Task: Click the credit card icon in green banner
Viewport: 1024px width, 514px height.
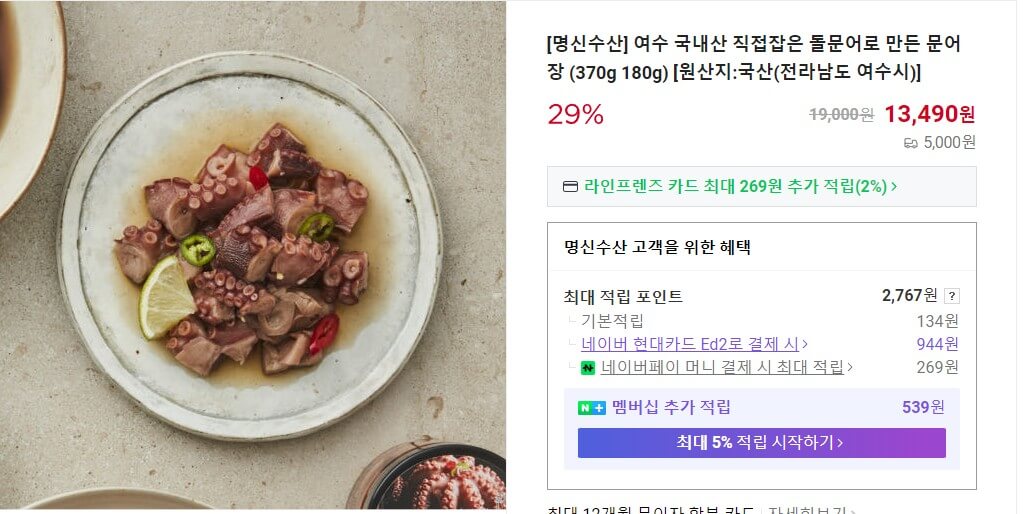Action: point(570,187)
